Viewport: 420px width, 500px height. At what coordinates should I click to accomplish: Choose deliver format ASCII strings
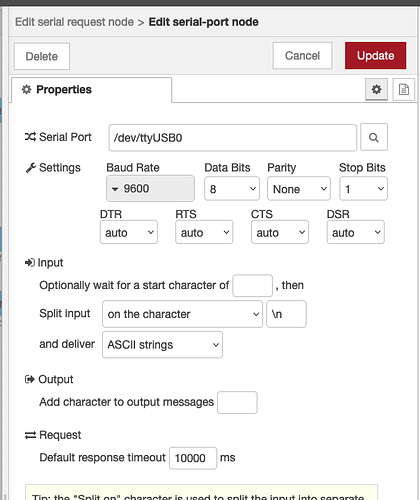click(162, 345)
